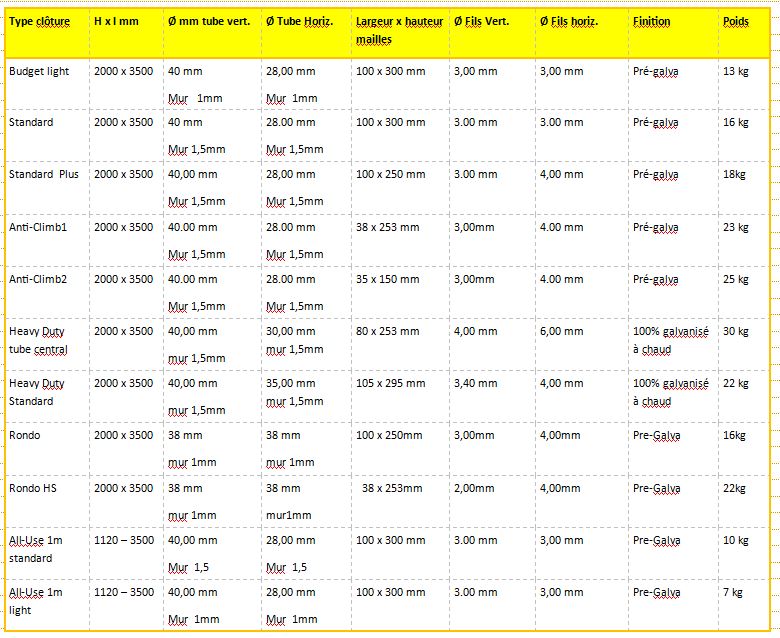This screenshot has height=638, width=780.
Task: Select the "Standard Plus" cell
Action: [43, 174]
